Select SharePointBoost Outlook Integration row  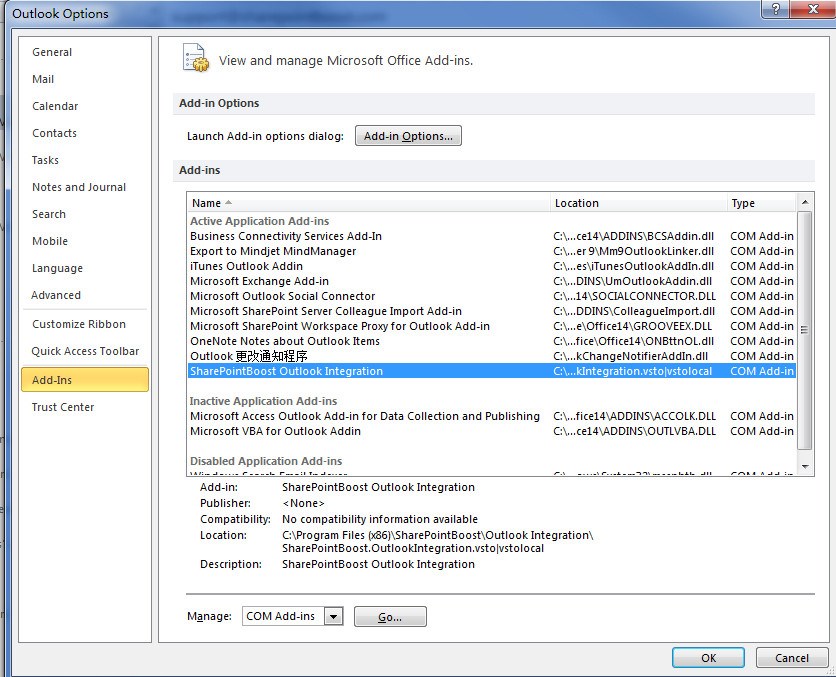click(492, 371)
